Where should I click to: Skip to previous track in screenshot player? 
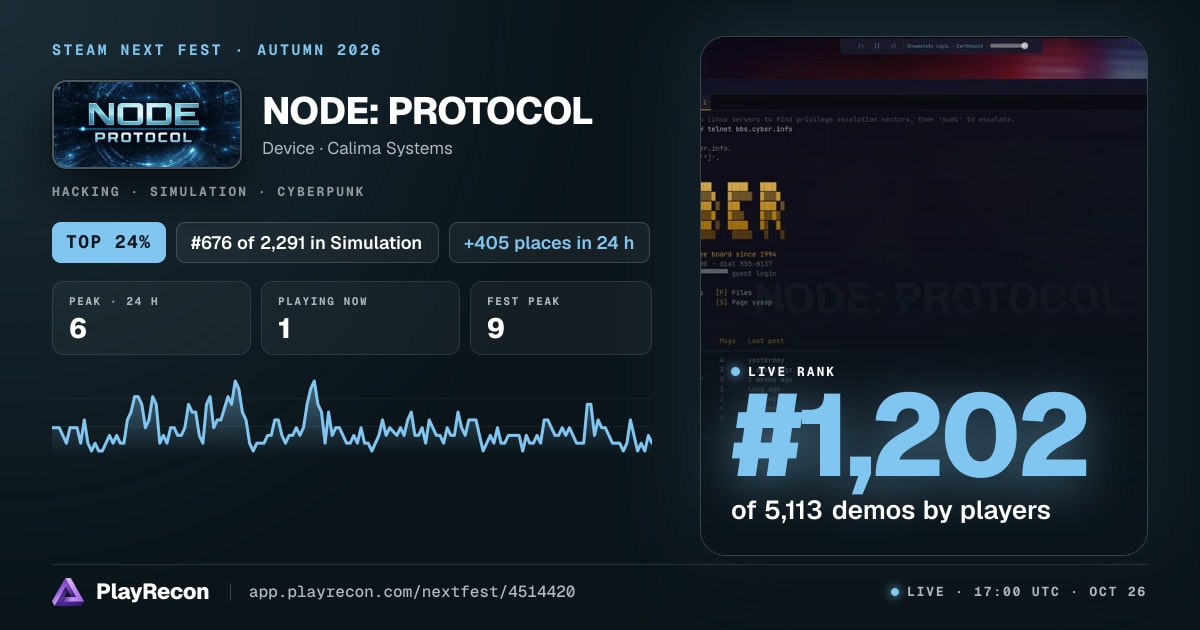pos(861,45)
